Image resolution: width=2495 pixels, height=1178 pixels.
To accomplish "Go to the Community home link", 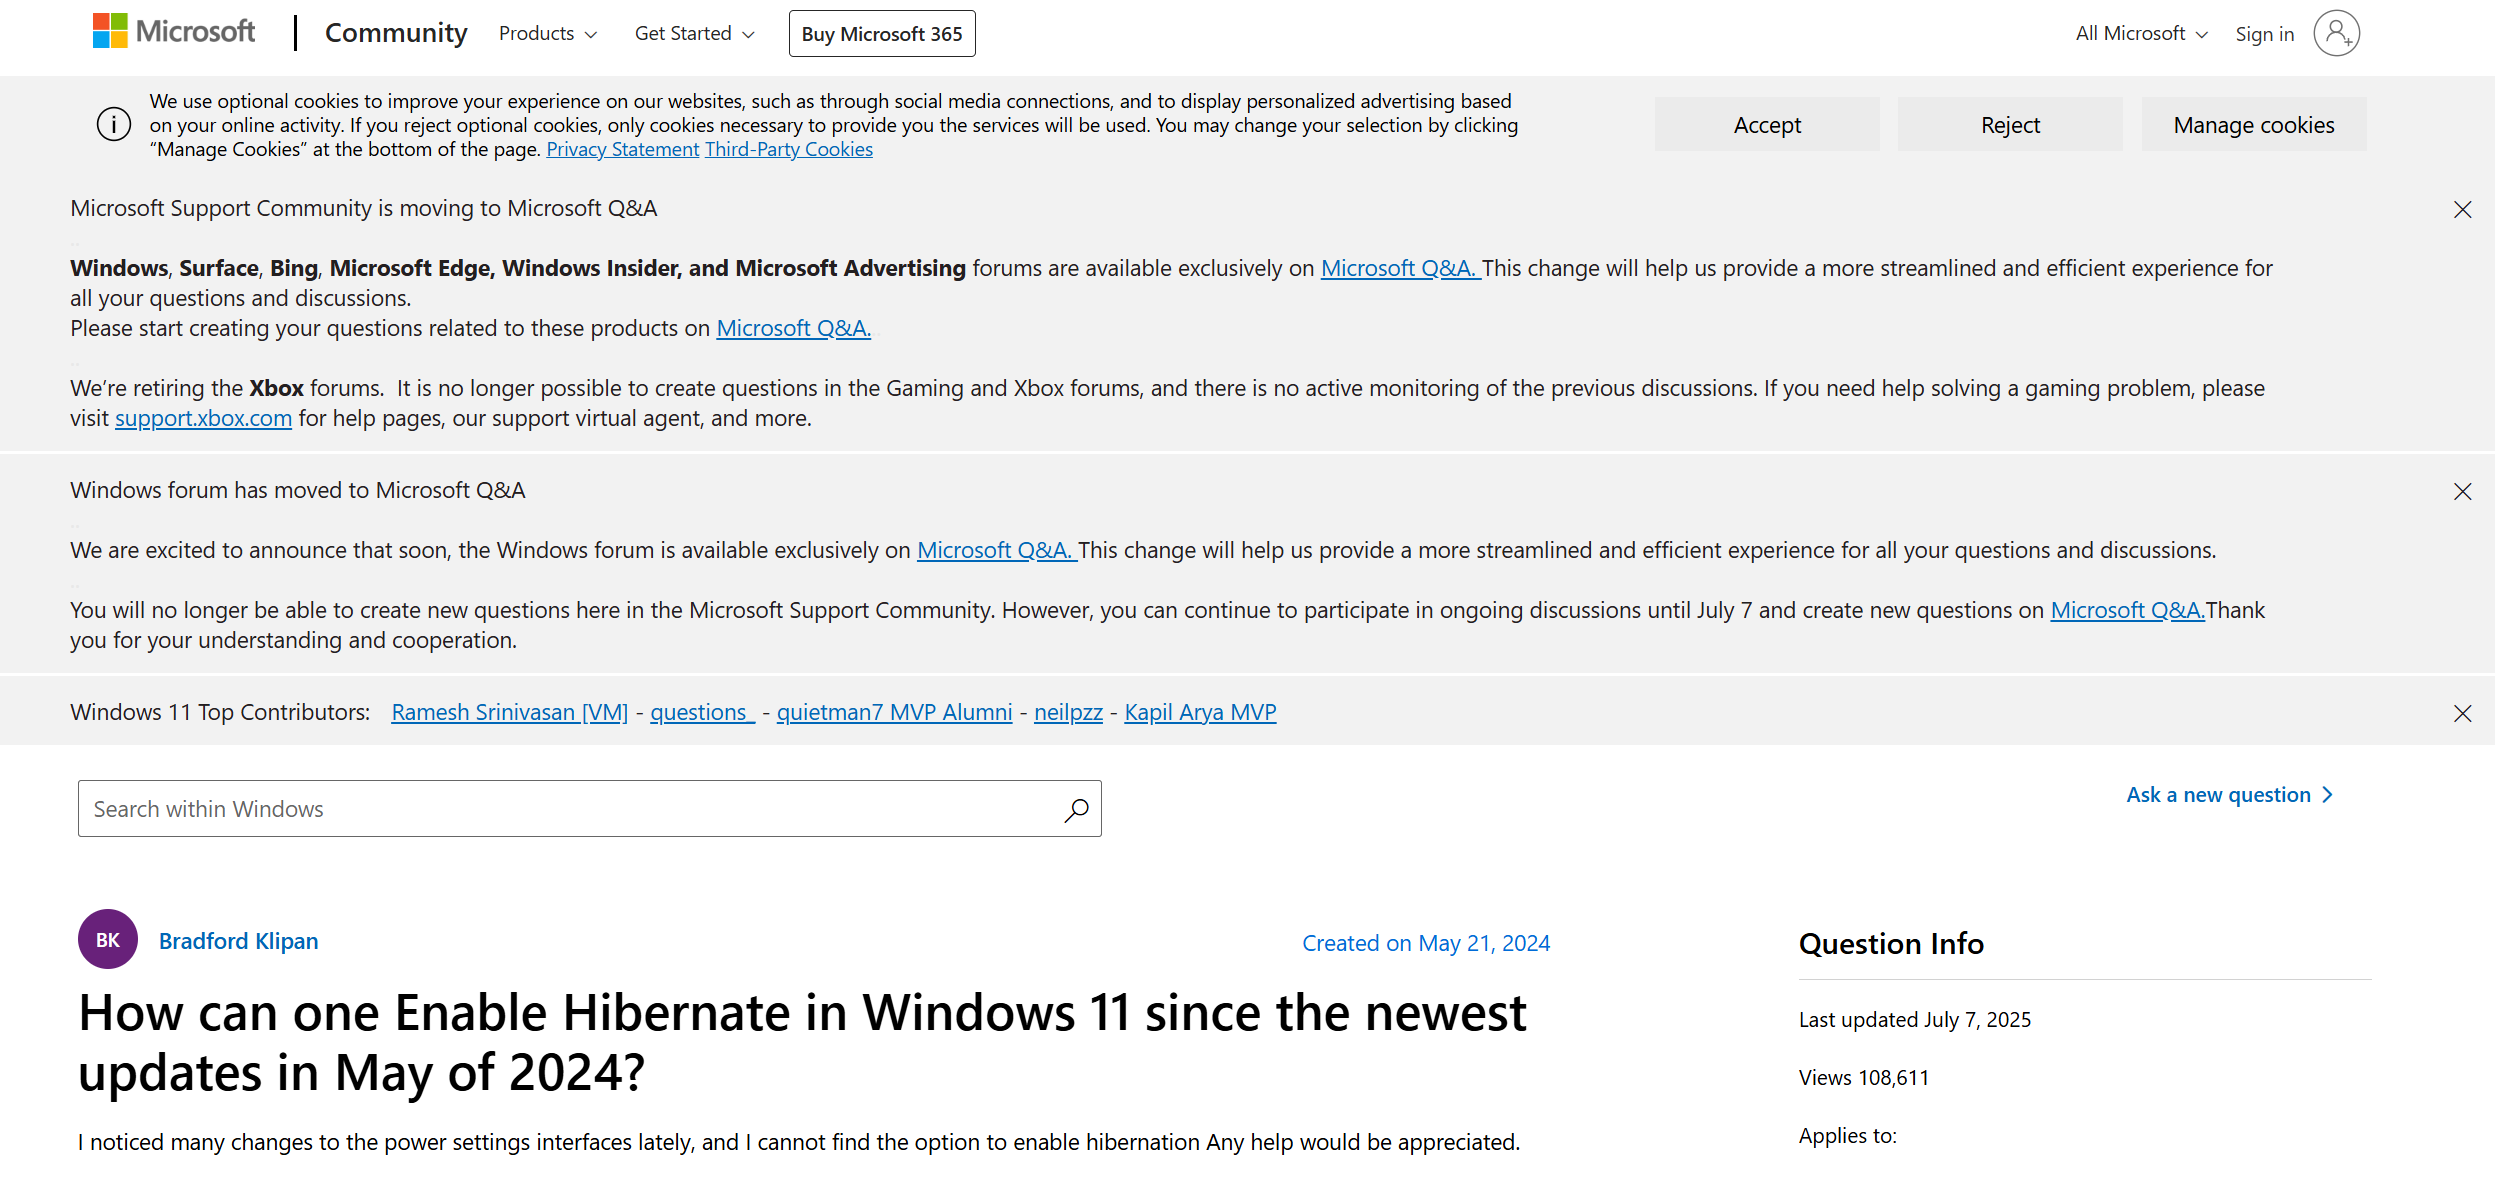I will click(396, 33).
